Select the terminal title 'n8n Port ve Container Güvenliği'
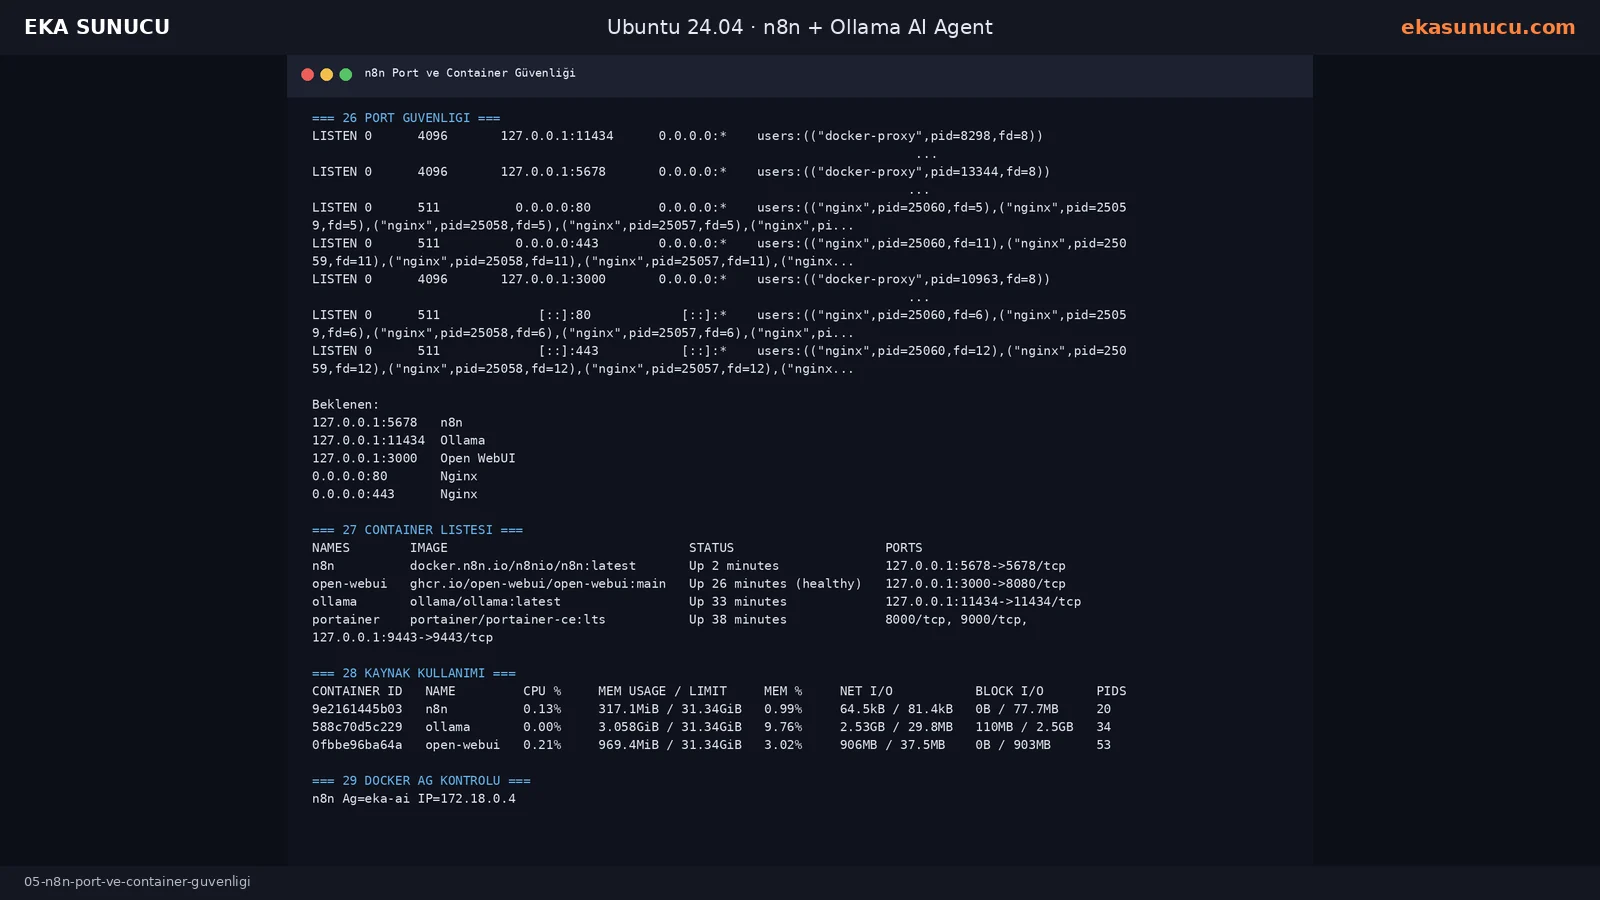This screenshot has width=1600, height=900. [x=470, y=73]
